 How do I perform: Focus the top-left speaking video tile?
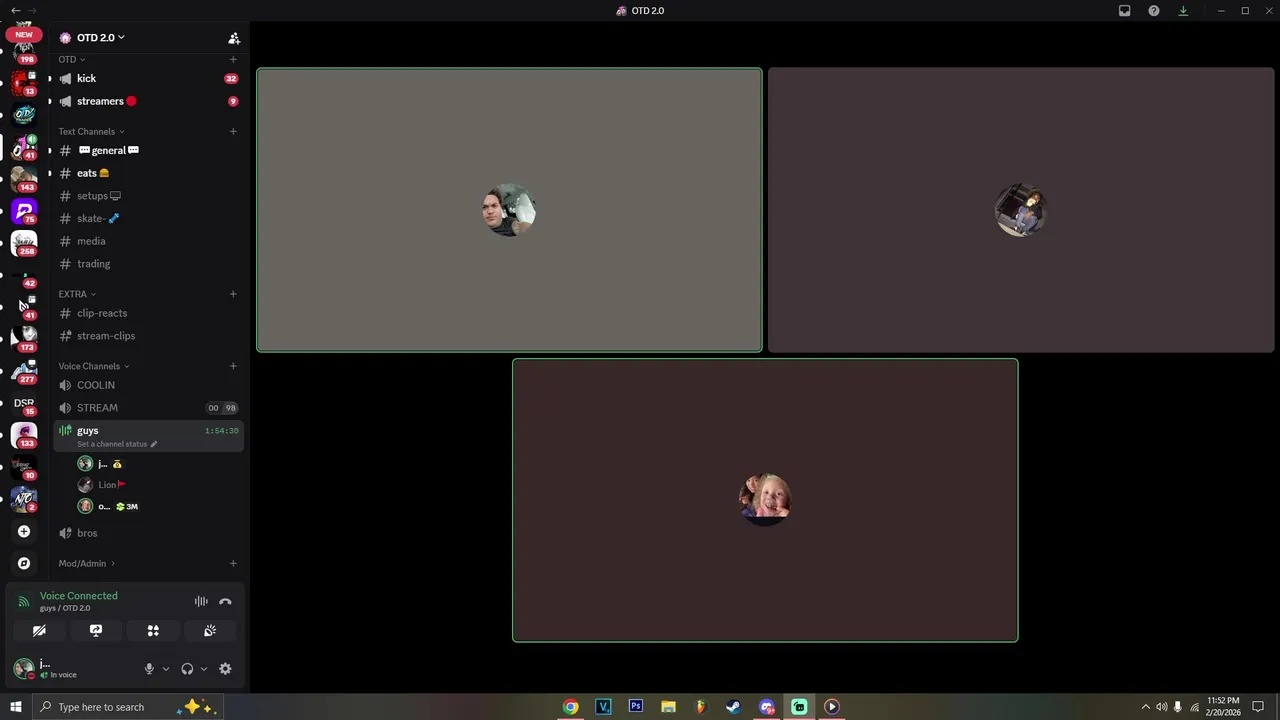[x=510, y=210]
